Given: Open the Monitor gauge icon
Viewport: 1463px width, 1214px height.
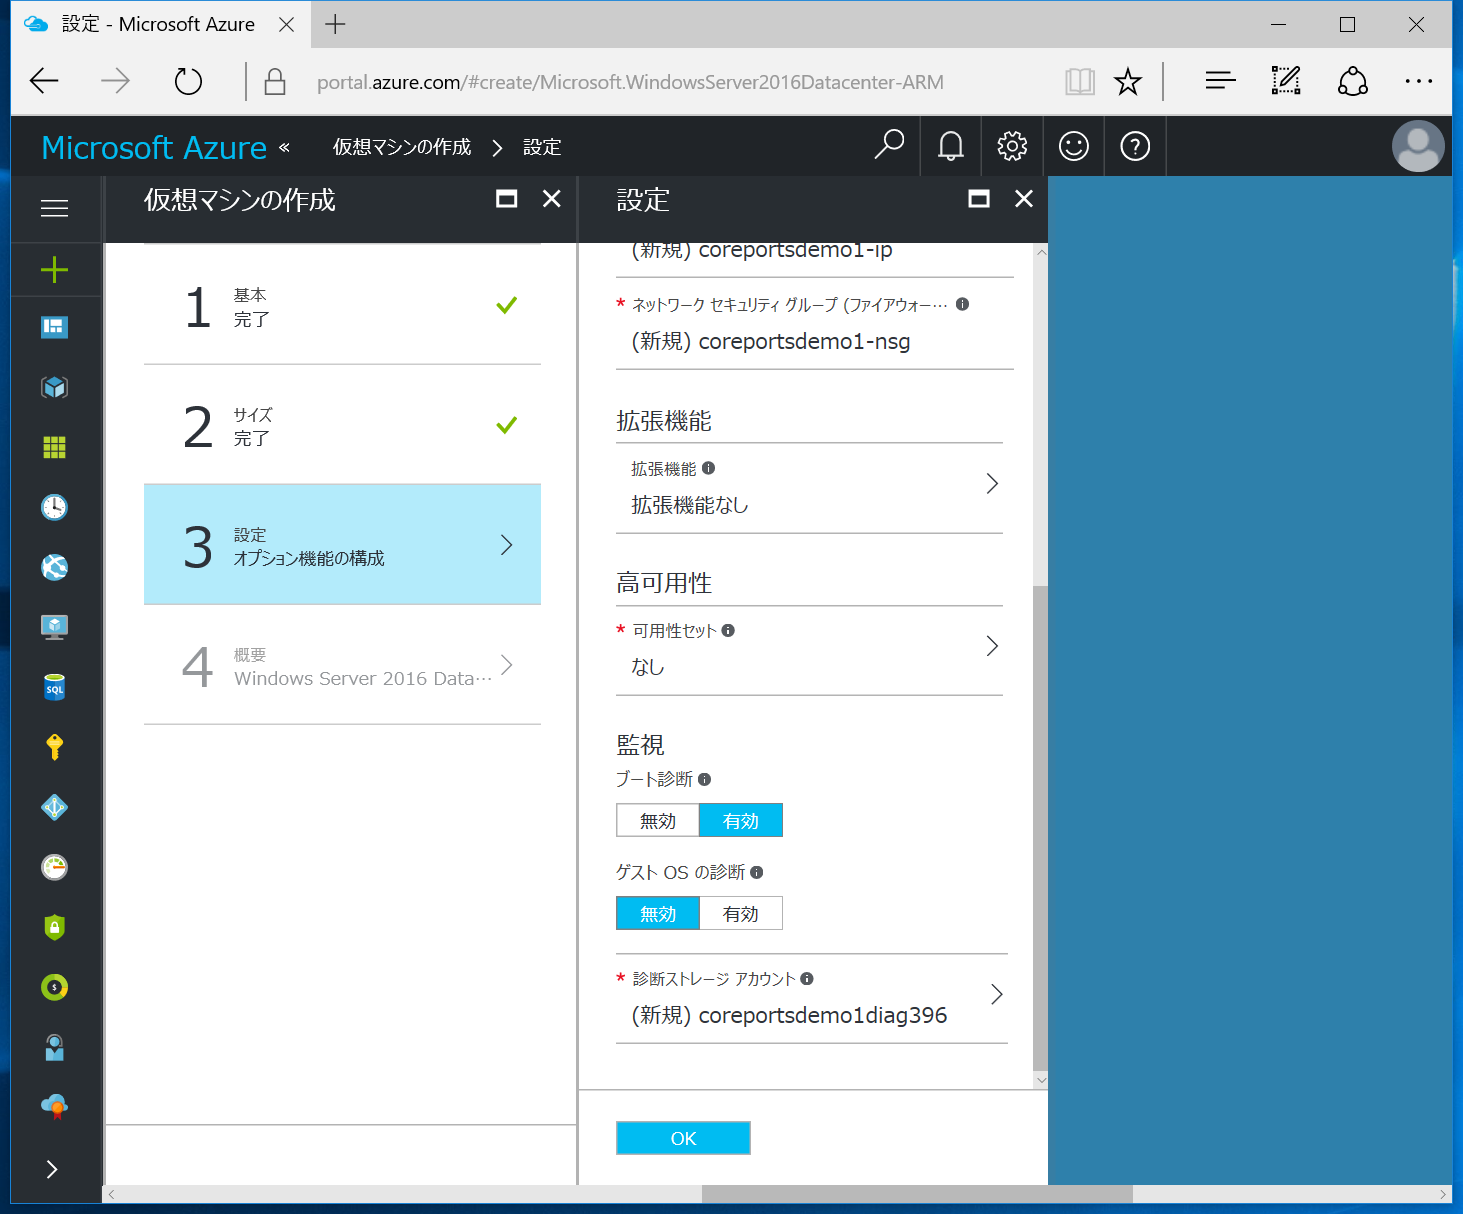Looking at the screenshot, I should tap(54, 867).
